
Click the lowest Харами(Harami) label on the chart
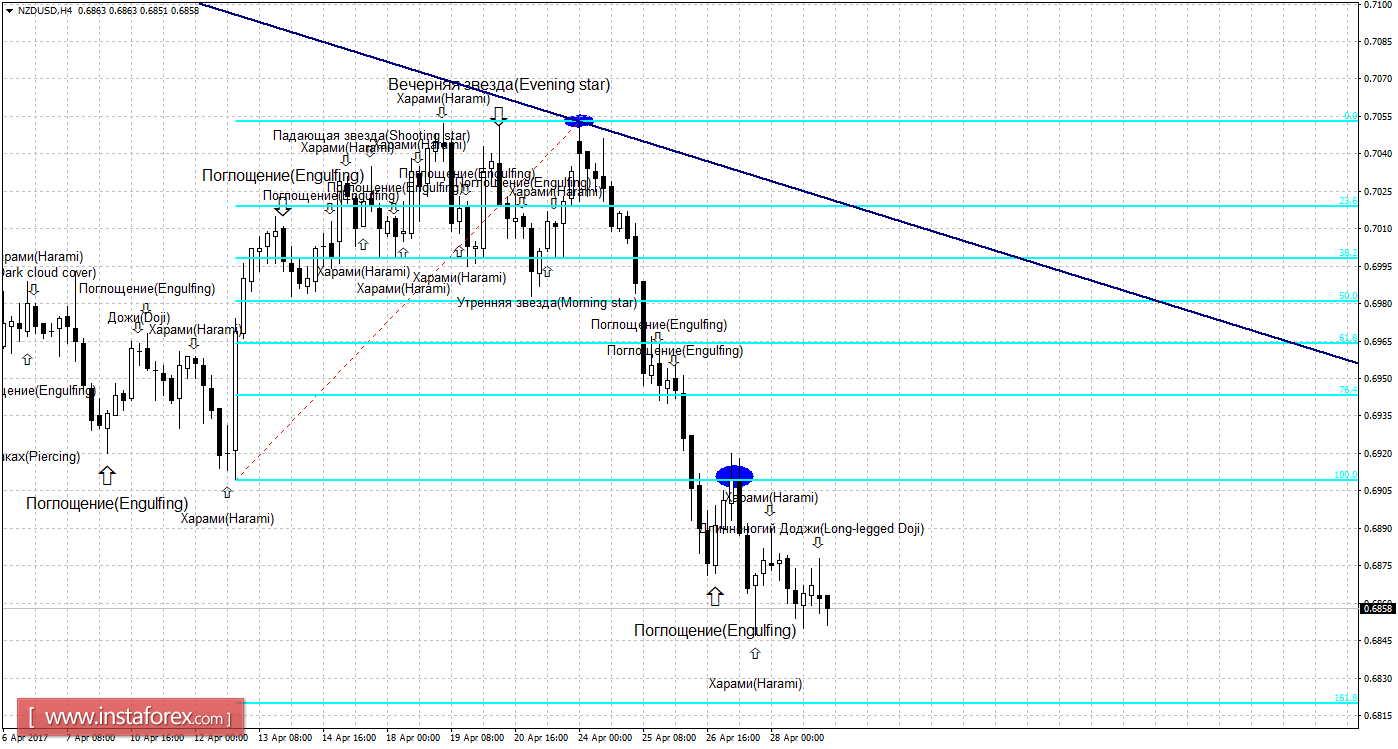(x=755, y=684)
